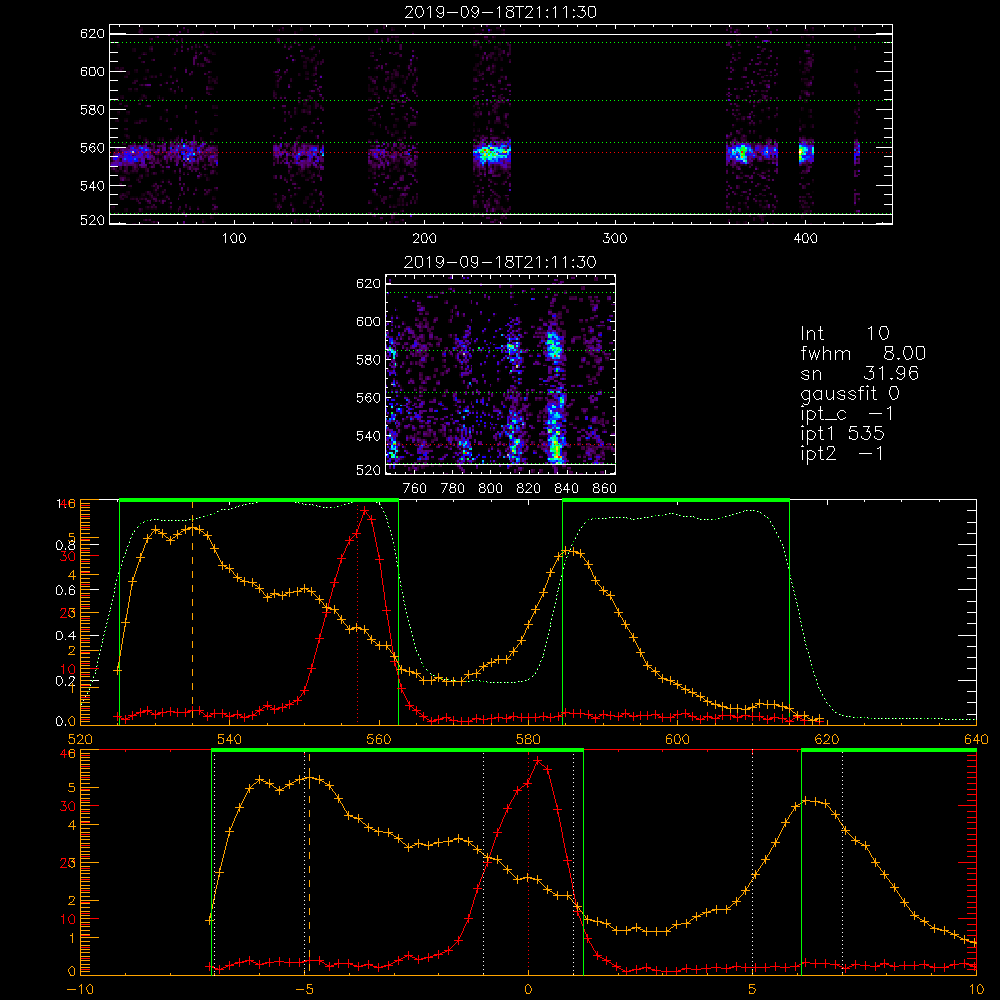
Task: Click x-axis label 300 on top spectrogram
Action: click(x=615, y=239)
